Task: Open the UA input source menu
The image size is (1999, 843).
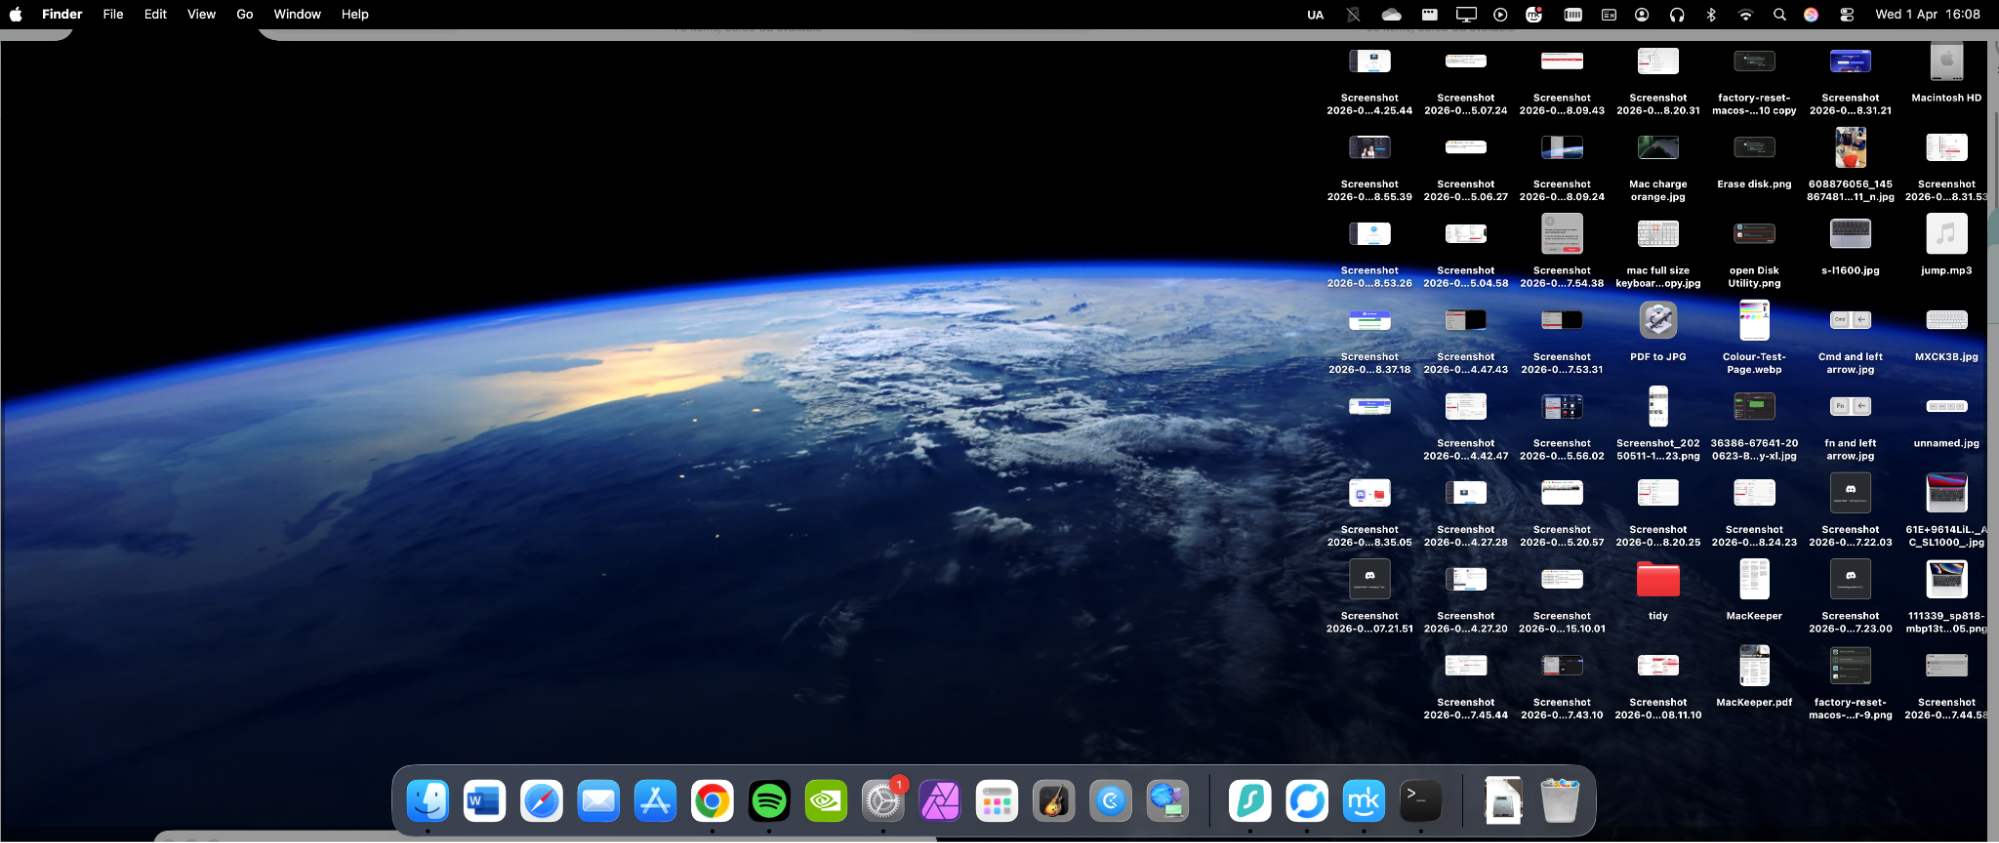Action: (x=1316, y=14)
